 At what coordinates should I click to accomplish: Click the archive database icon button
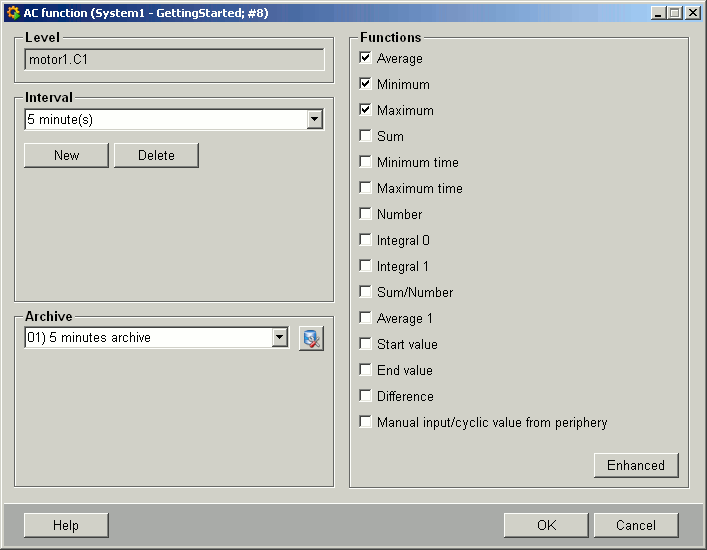311,338
